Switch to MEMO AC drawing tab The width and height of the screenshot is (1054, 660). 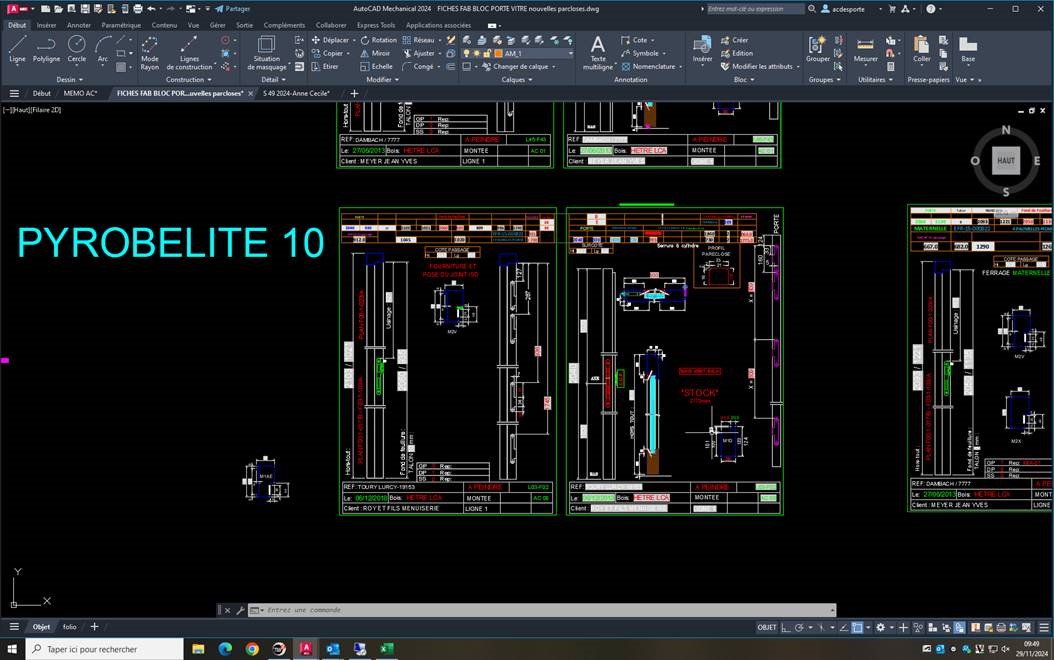pos(80,93)
